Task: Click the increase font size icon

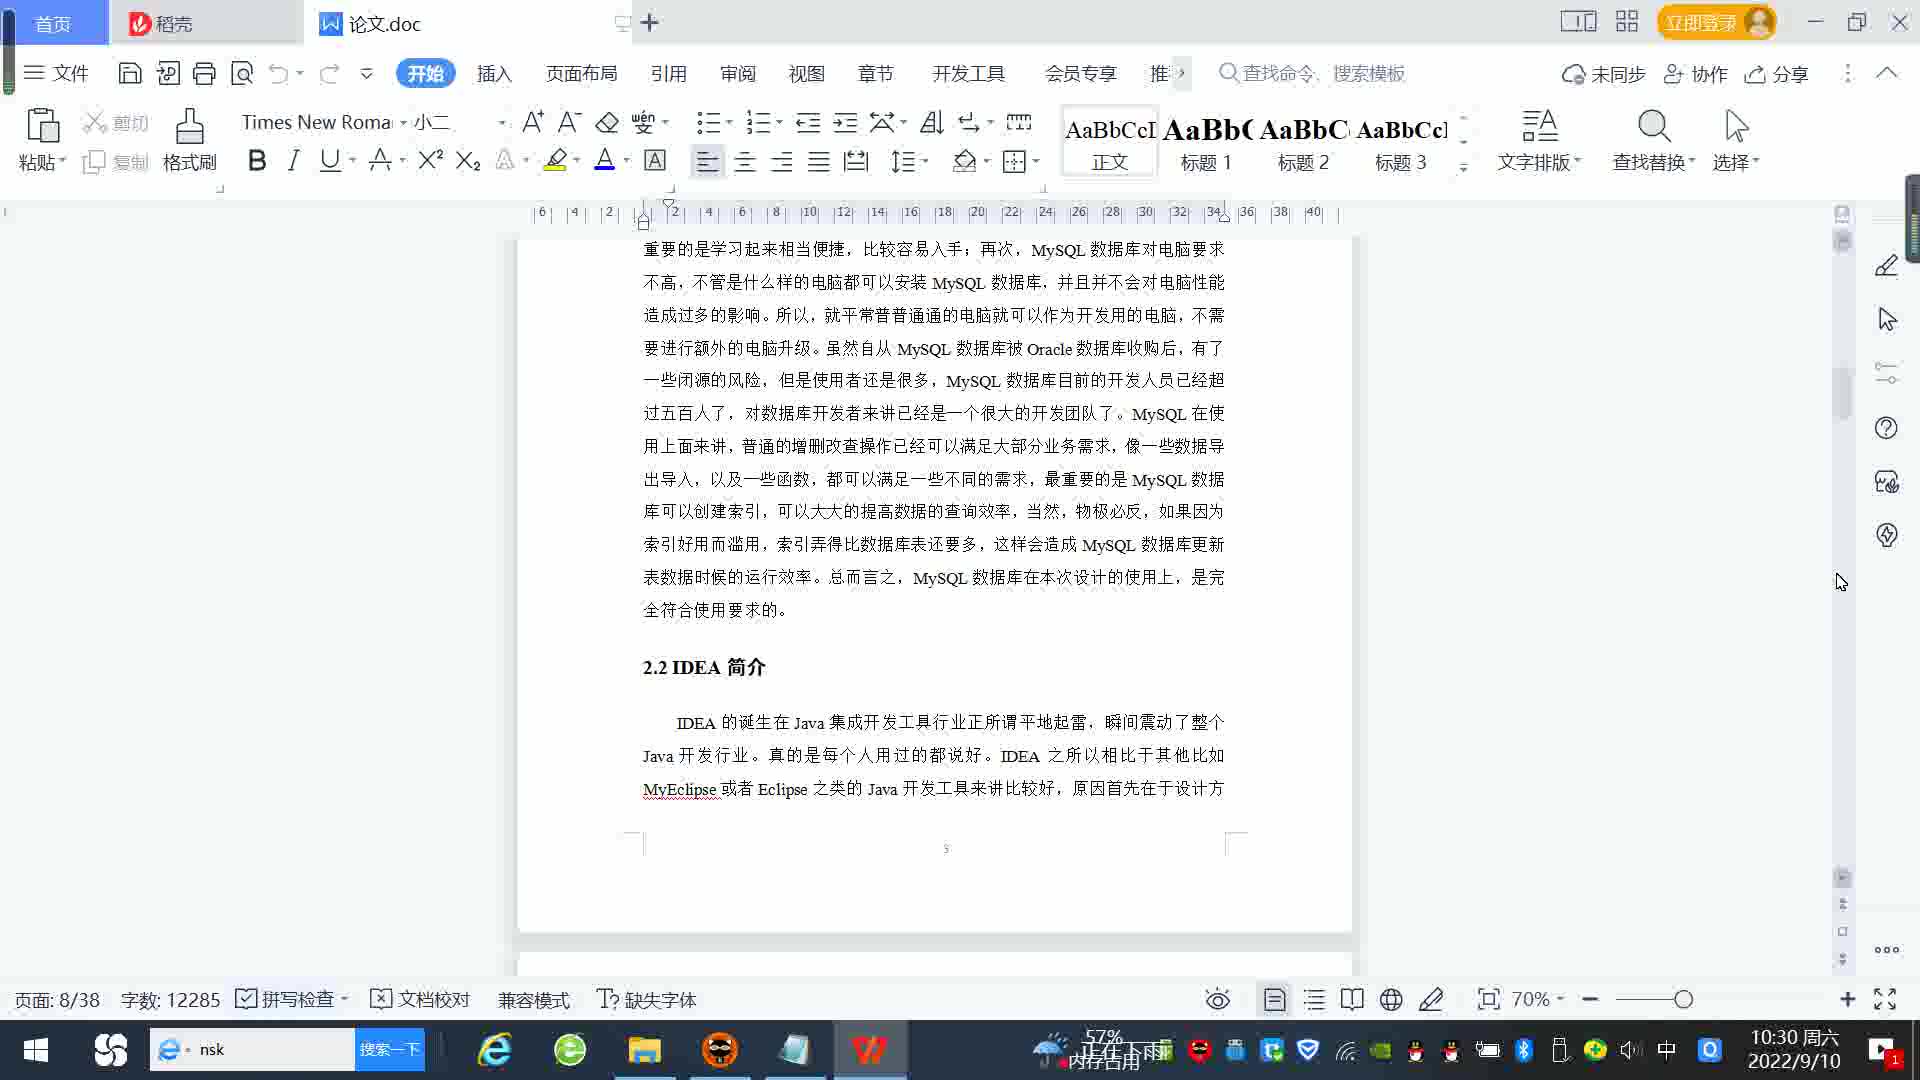Action: (x=533, y=122)
